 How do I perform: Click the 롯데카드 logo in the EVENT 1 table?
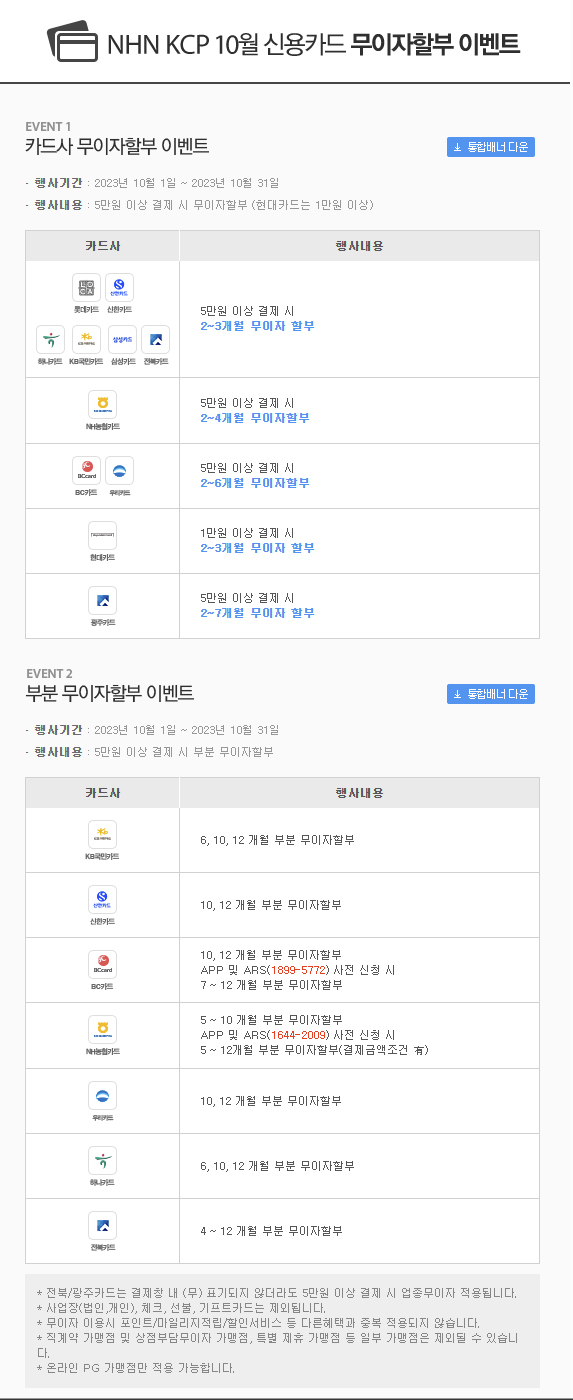[87, 289]
